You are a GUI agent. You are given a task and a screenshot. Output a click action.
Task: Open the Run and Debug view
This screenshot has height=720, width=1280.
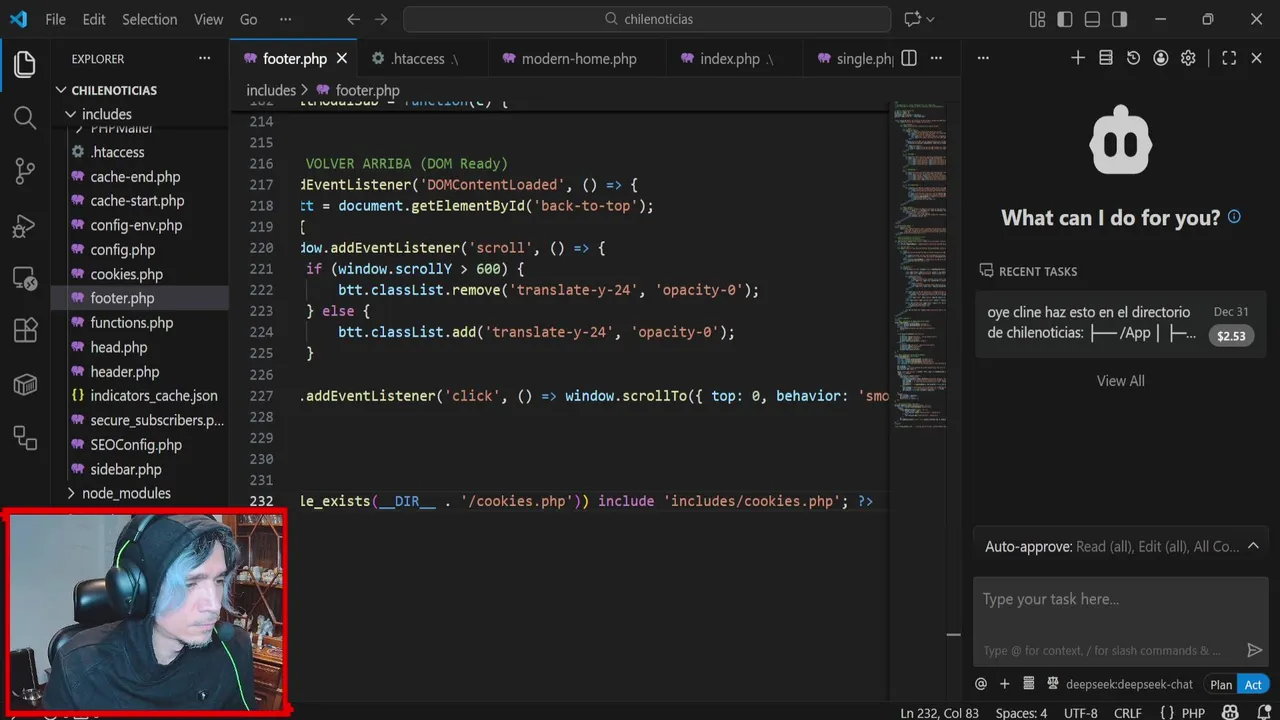point(25,225)
